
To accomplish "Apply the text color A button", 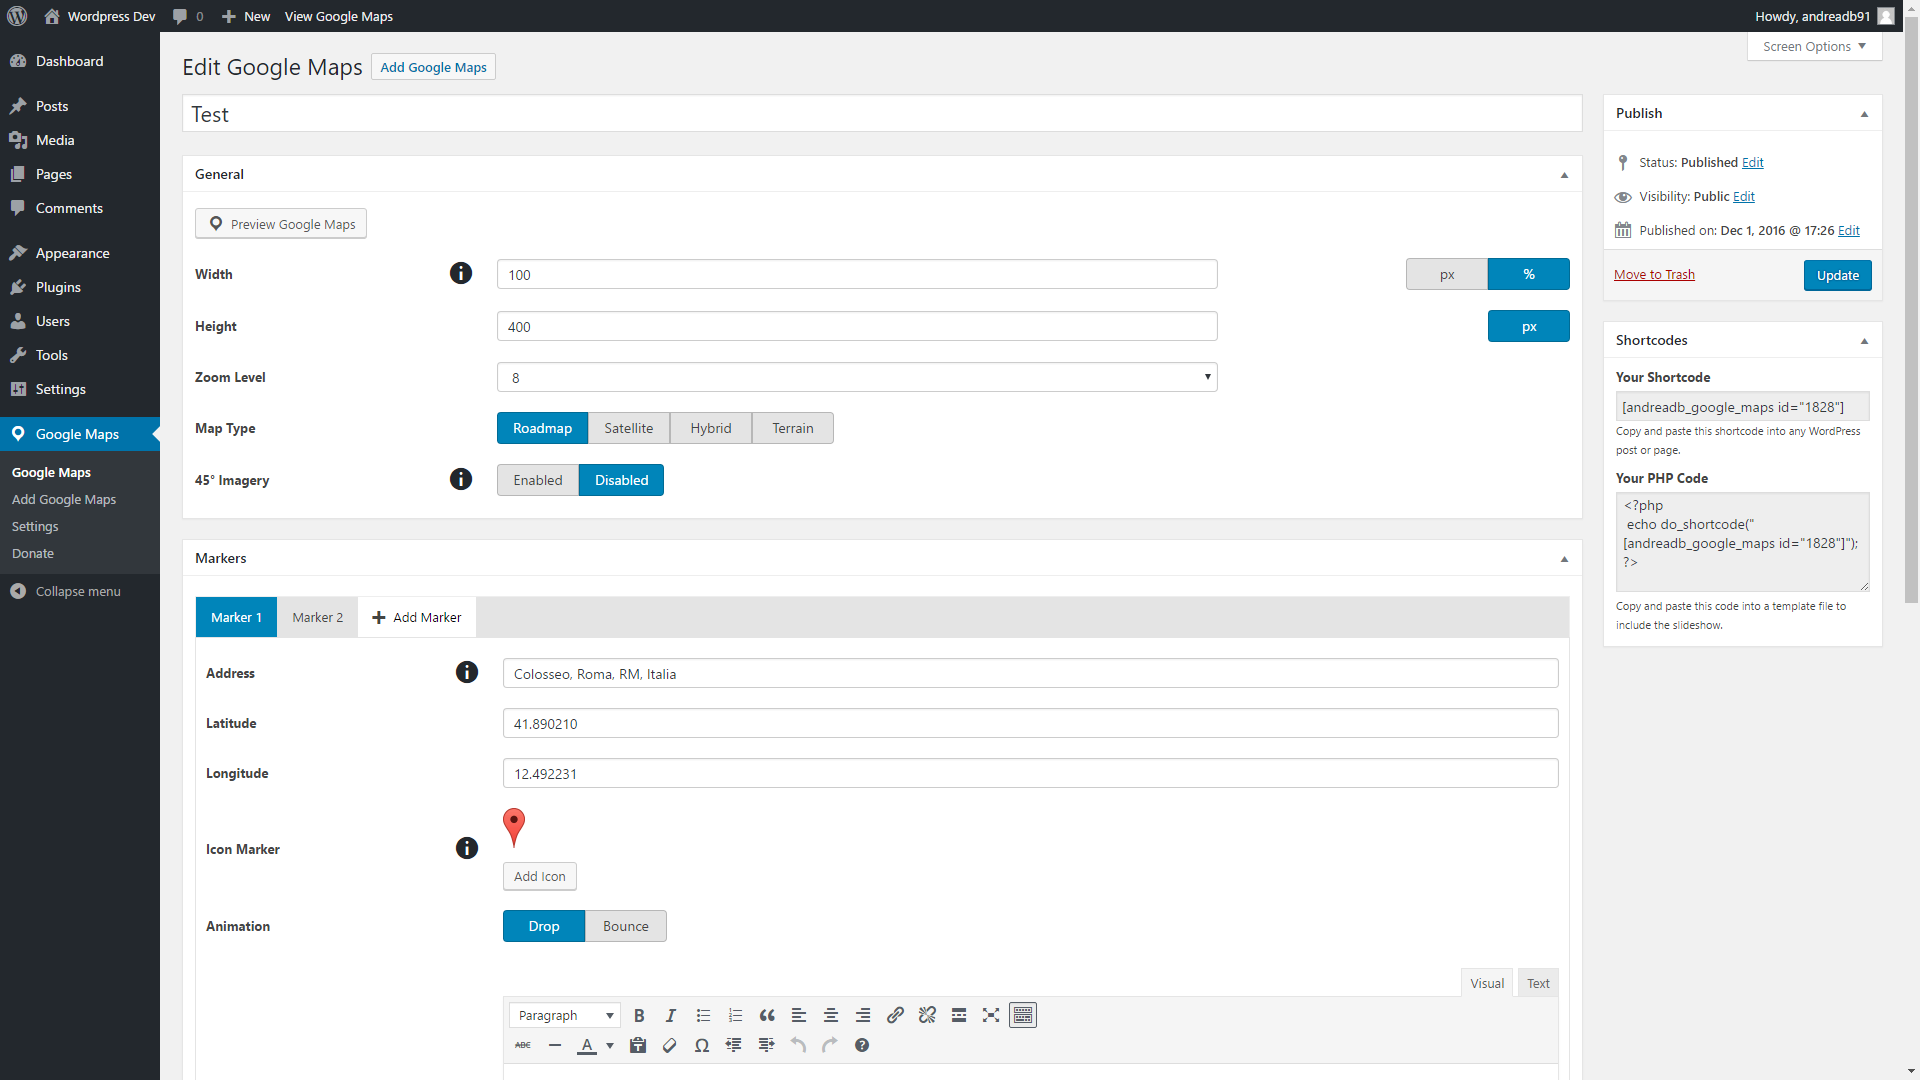I will pos(587,1046).
